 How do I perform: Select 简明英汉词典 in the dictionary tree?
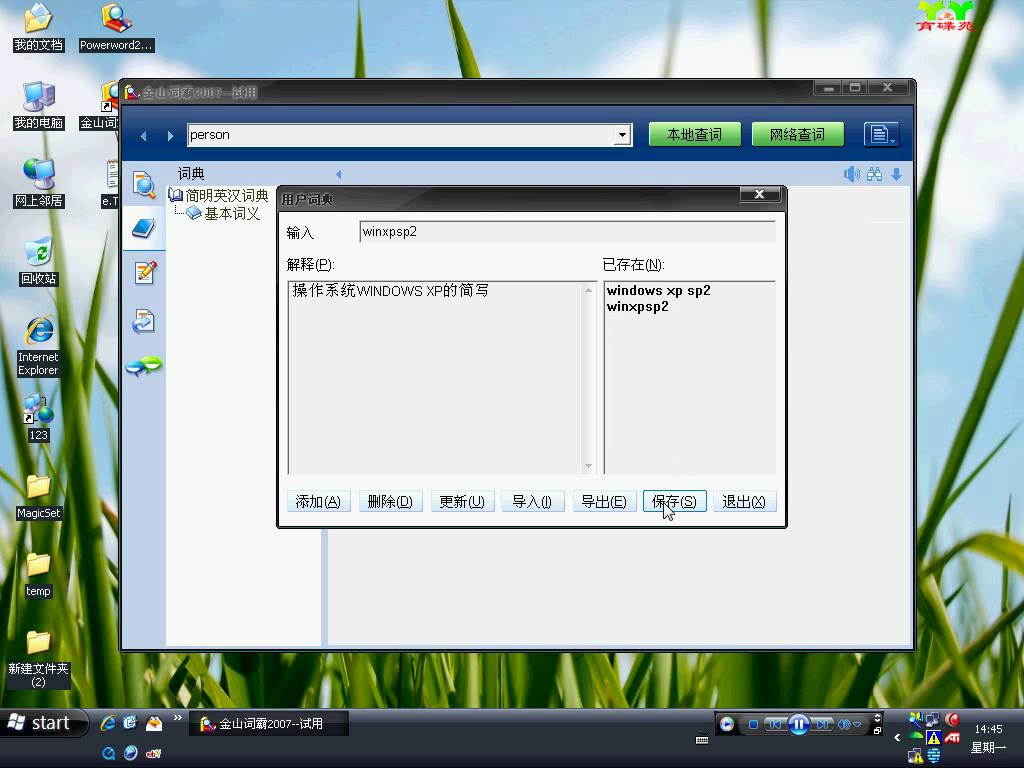coord(227,195)
